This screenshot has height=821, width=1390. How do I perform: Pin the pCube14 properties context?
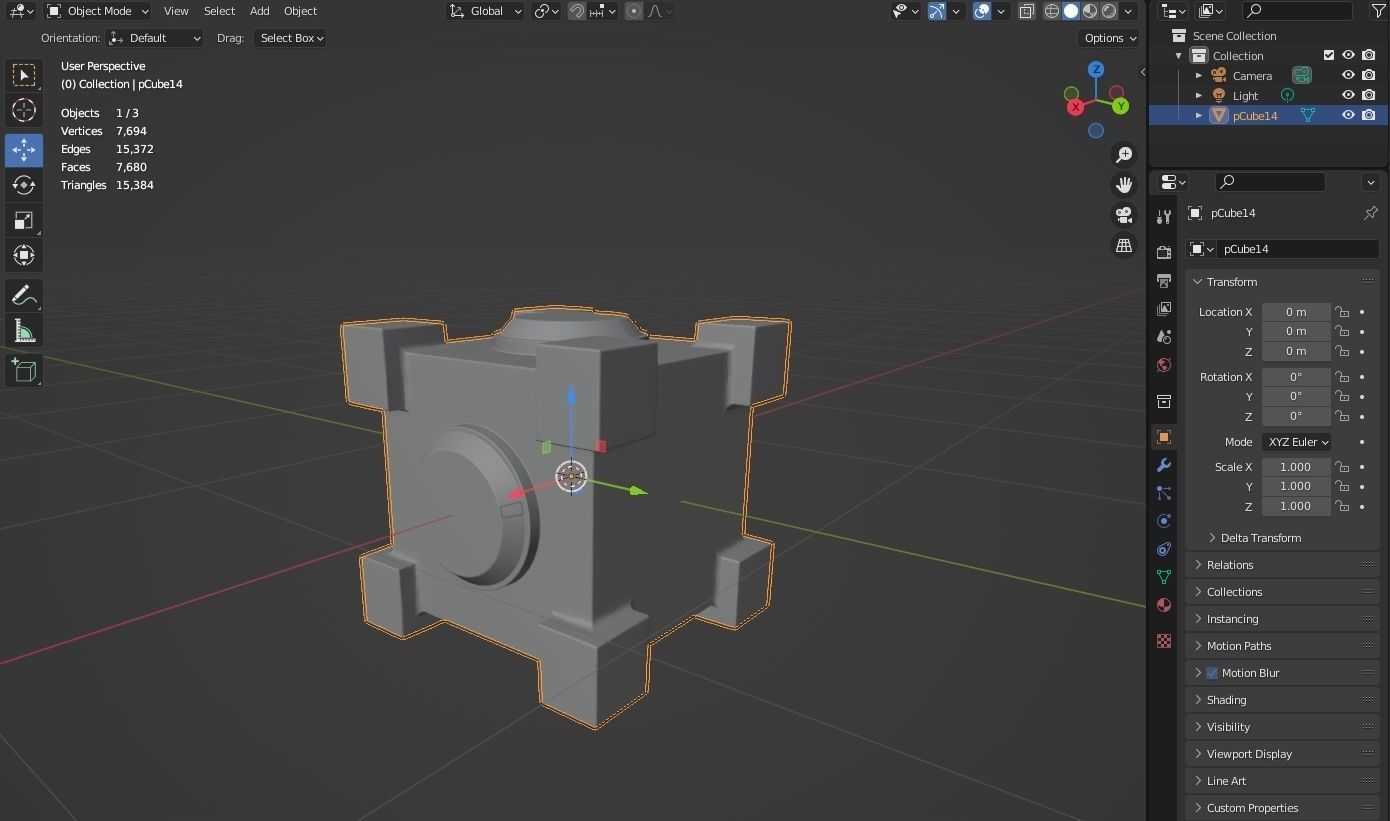point(1370,213)
